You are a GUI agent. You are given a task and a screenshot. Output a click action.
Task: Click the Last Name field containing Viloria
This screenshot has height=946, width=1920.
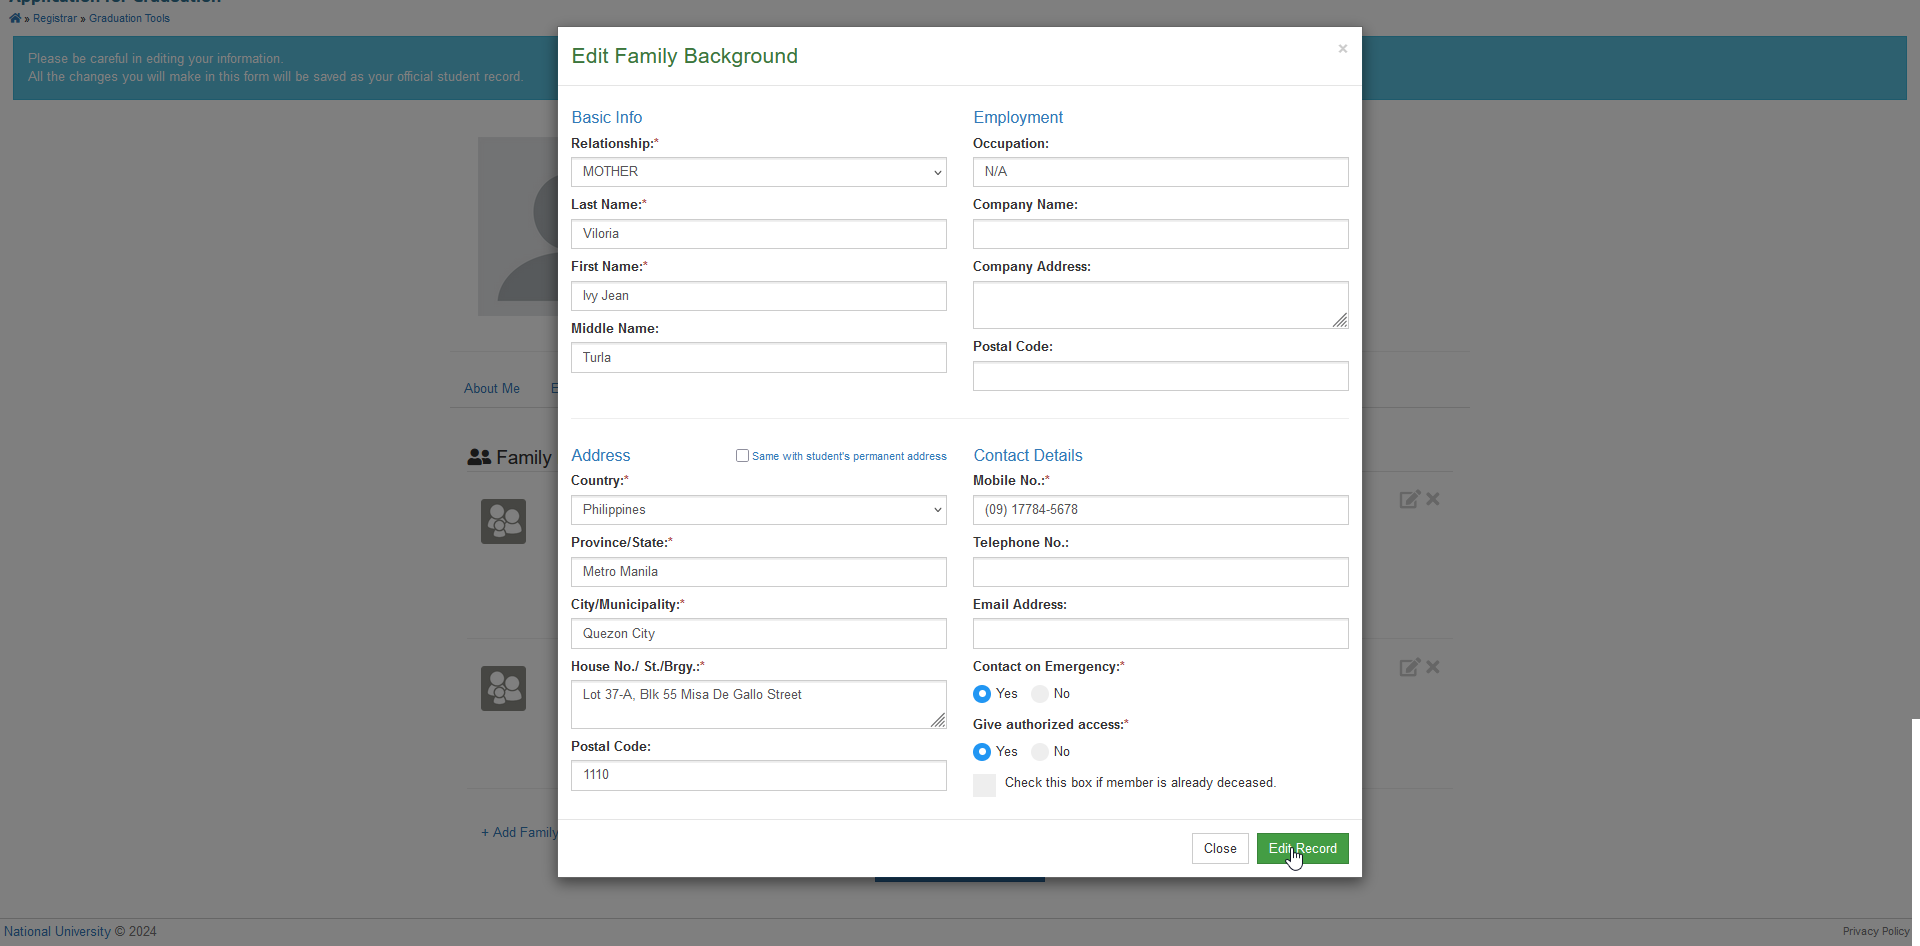click(759, 234)
